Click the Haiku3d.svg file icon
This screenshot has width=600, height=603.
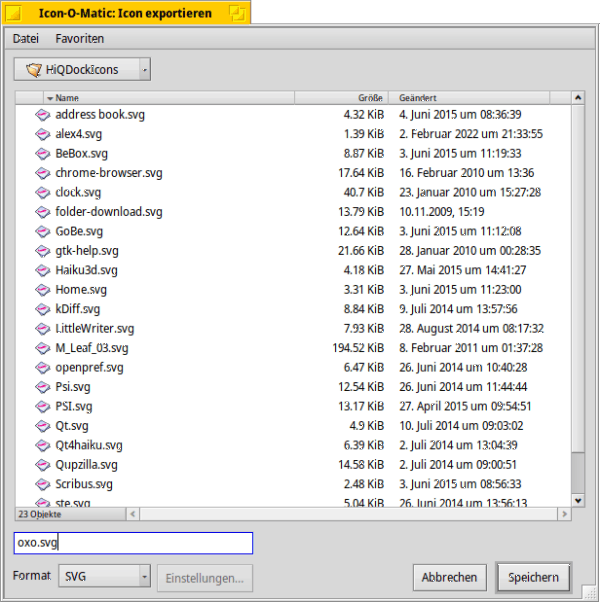pyautogui.click(x=42, y=270)
